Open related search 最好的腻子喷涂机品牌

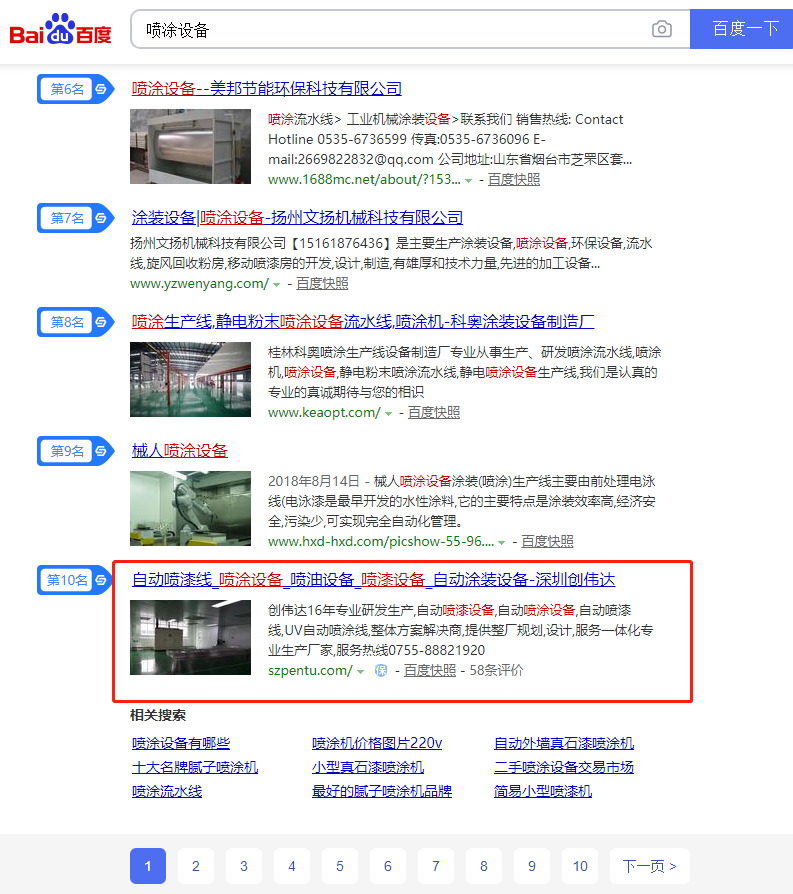pyautogui.click(x=382, y=791)
